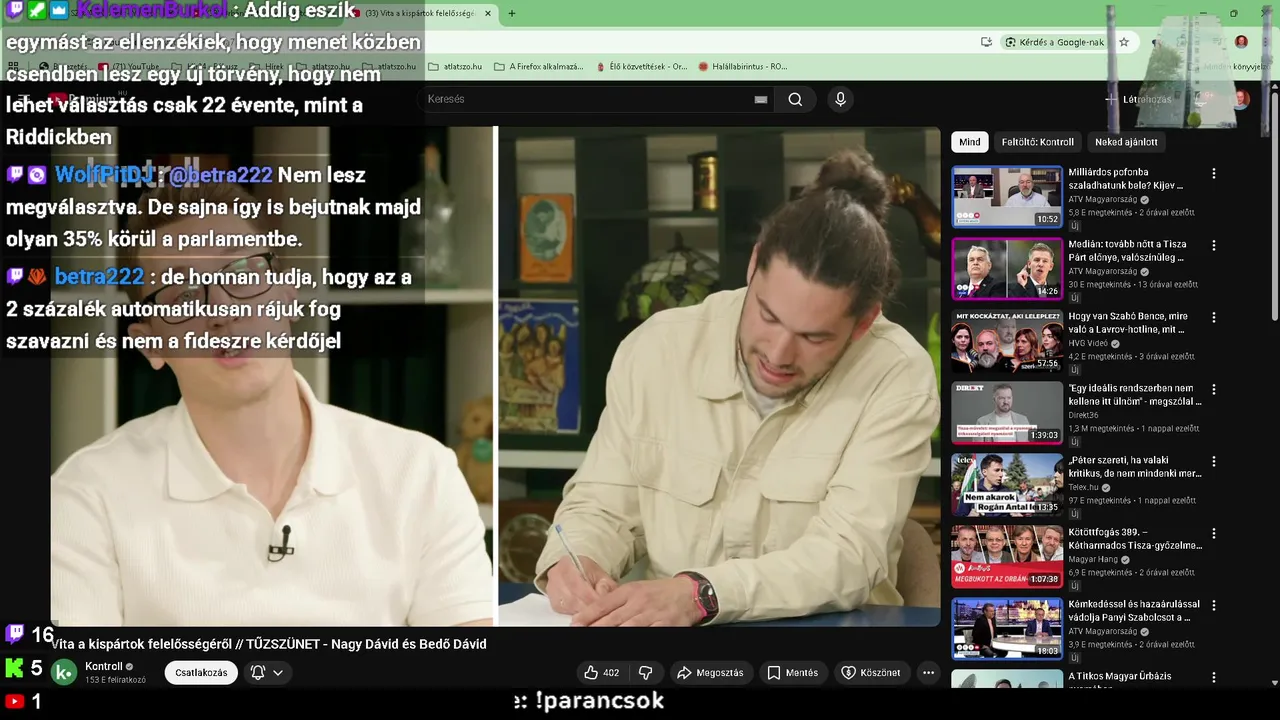This screenshot has width=1280, height=720.
Task: Open 'Medián: tovább nőtt a Tisza' thumbnail
Action: click(x=1007, y=269)
